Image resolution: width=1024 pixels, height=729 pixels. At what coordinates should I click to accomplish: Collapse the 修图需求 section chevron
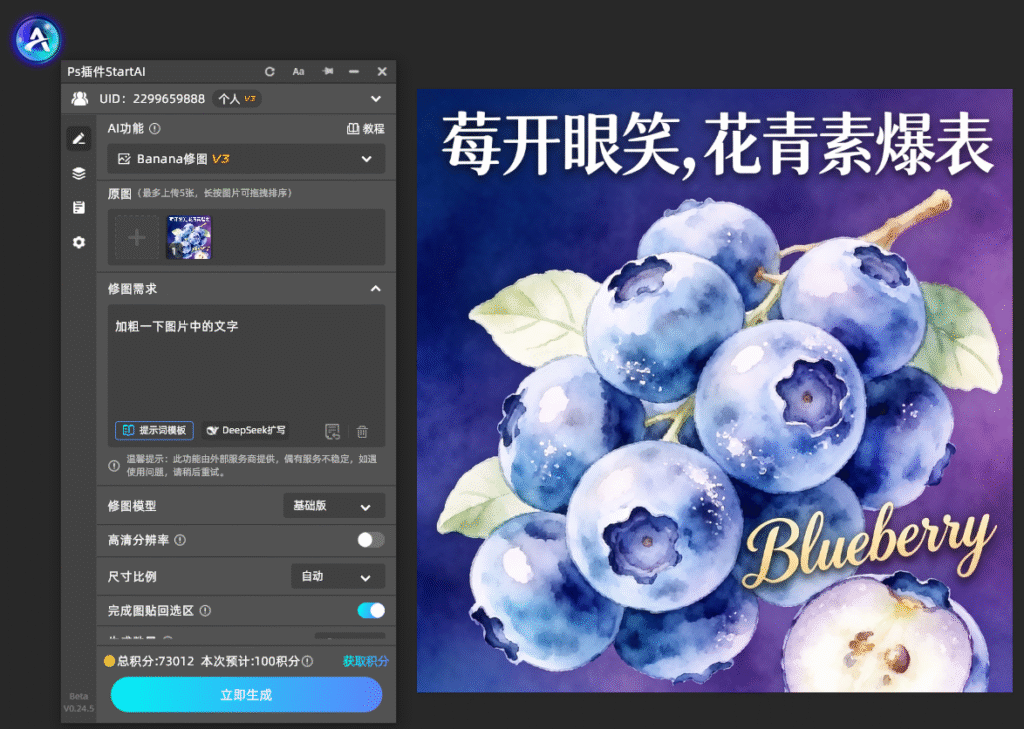376,289
